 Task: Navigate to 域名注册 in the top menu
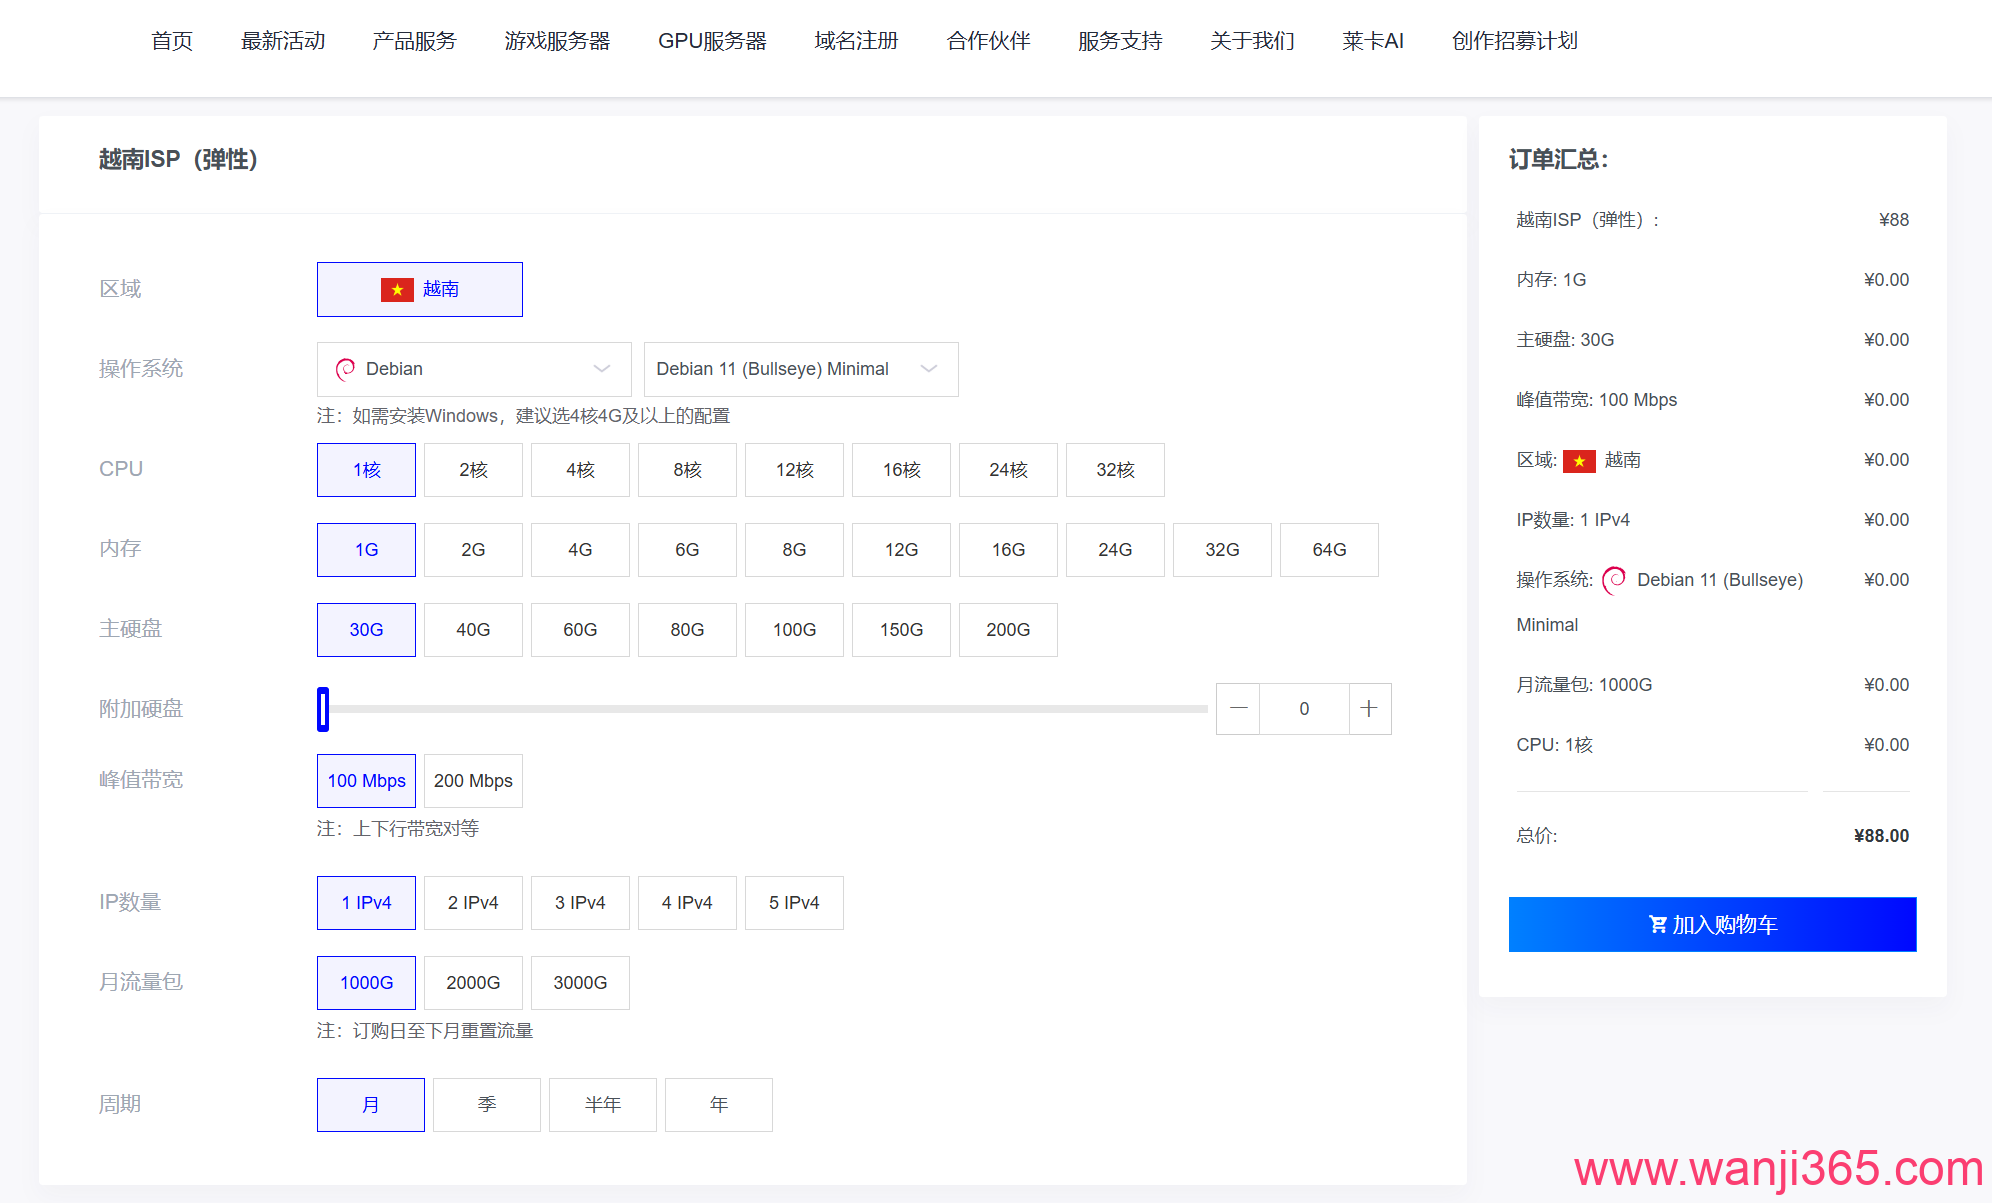coord(856,41)
